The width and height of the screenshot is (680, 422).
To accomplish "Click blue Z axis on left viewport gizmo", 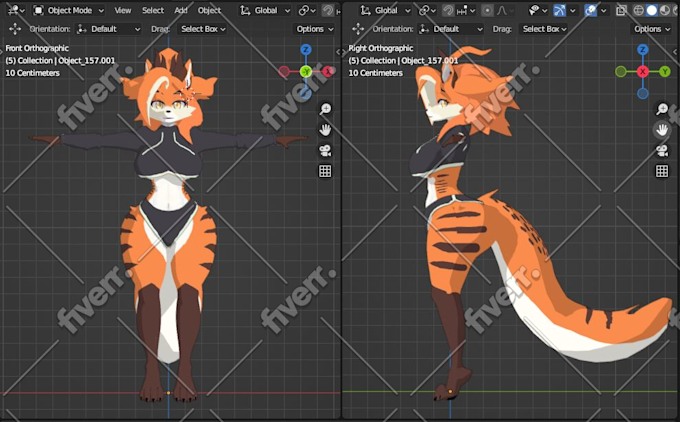I will tap(306, 49).
